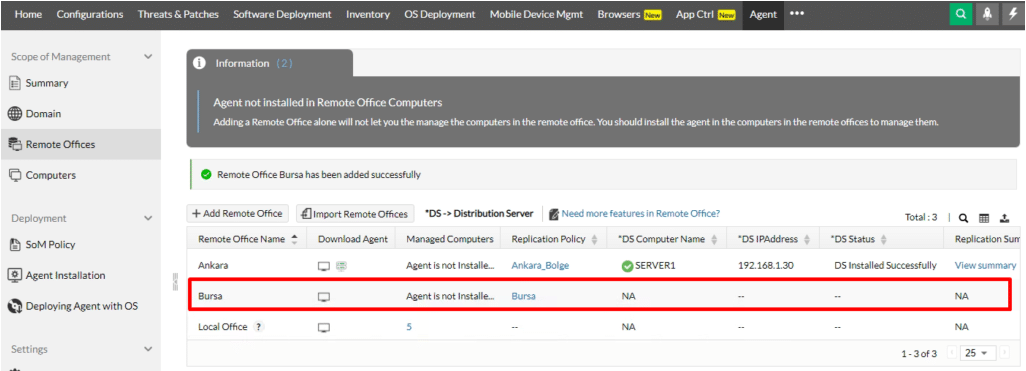Click the Deploying Agent with OS icon

click(x=14, y=306)
